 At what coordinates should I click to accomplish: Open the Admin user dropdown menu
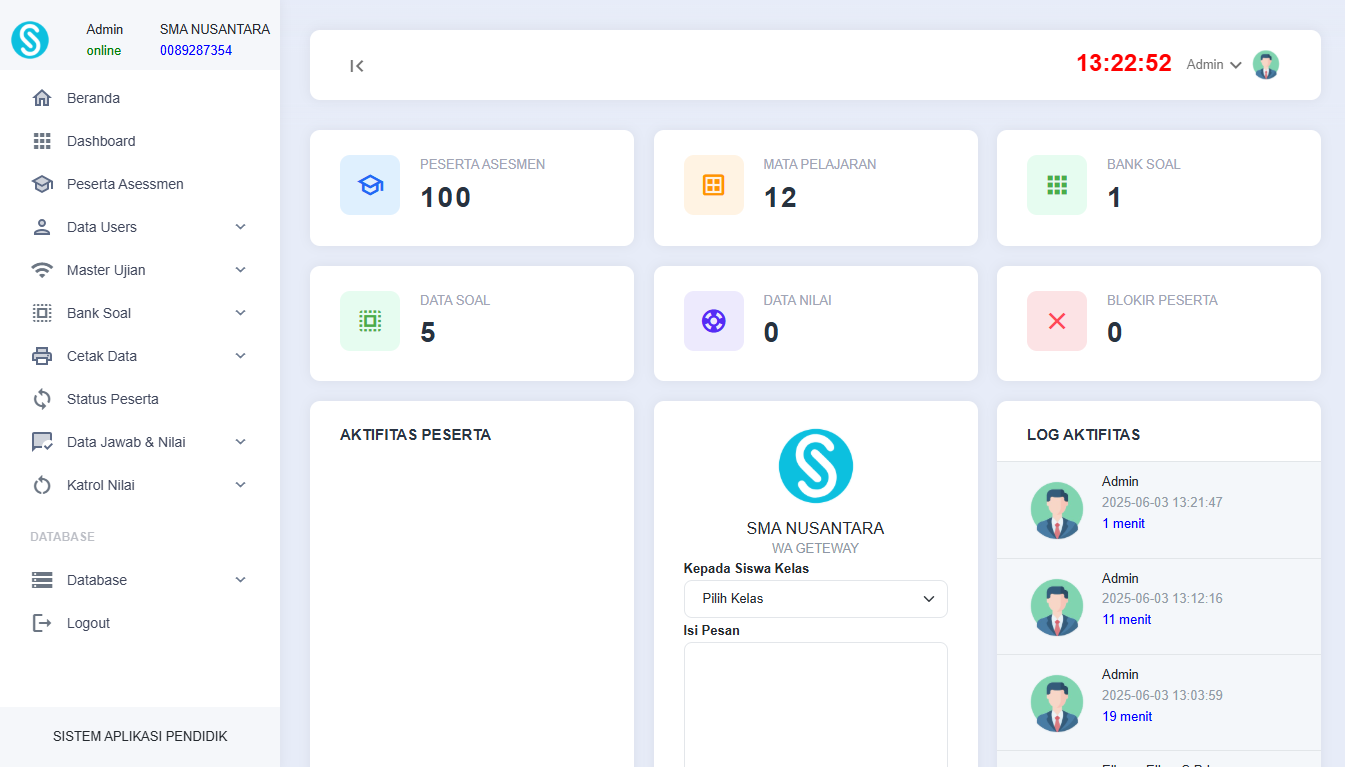click(1213, 65)
